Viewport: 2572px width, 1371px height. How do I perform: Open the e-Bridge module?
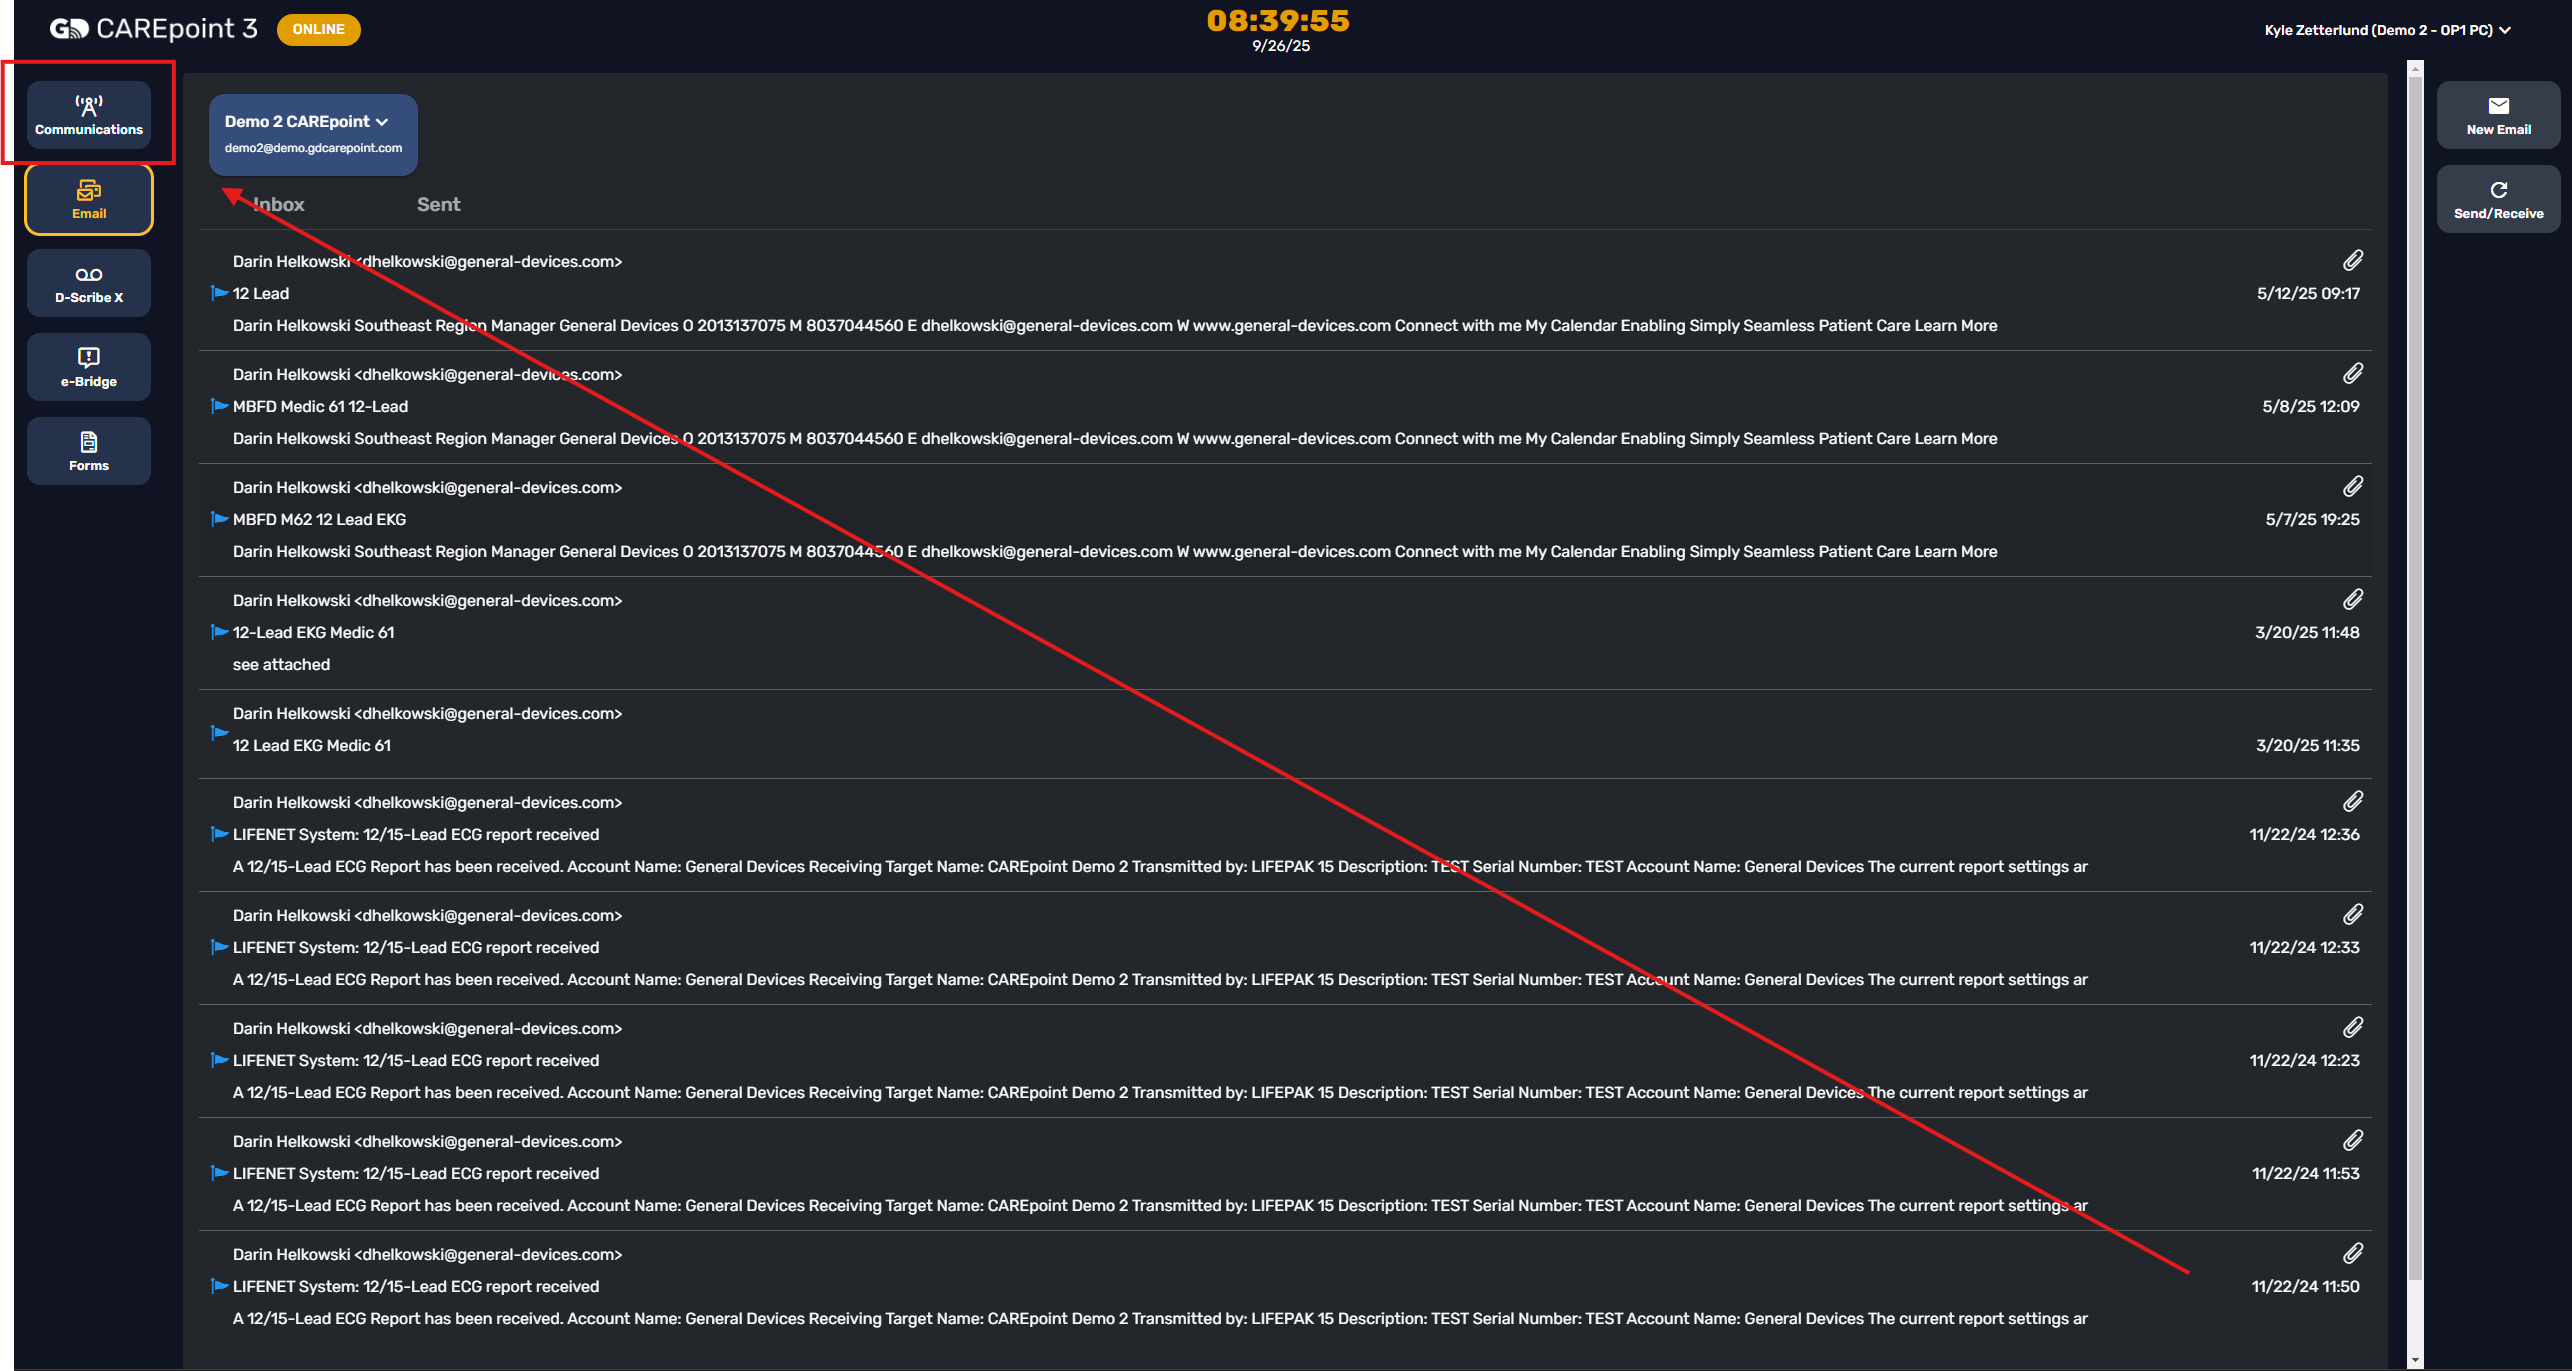pyautogui.click(x=89, y=367)
